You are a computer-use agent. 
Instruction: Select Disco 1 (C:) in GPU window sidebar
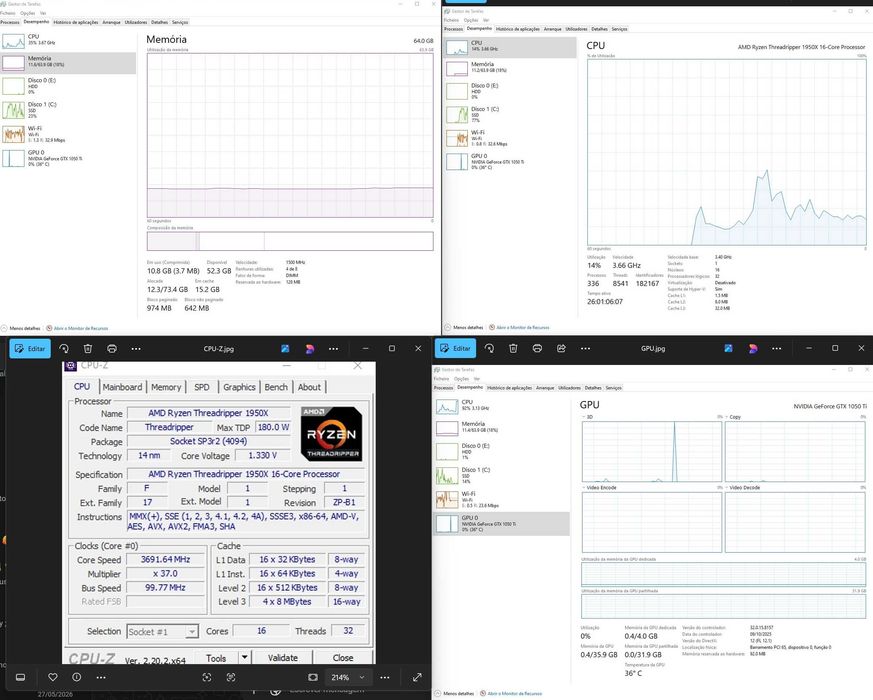[x=502, y=475]
